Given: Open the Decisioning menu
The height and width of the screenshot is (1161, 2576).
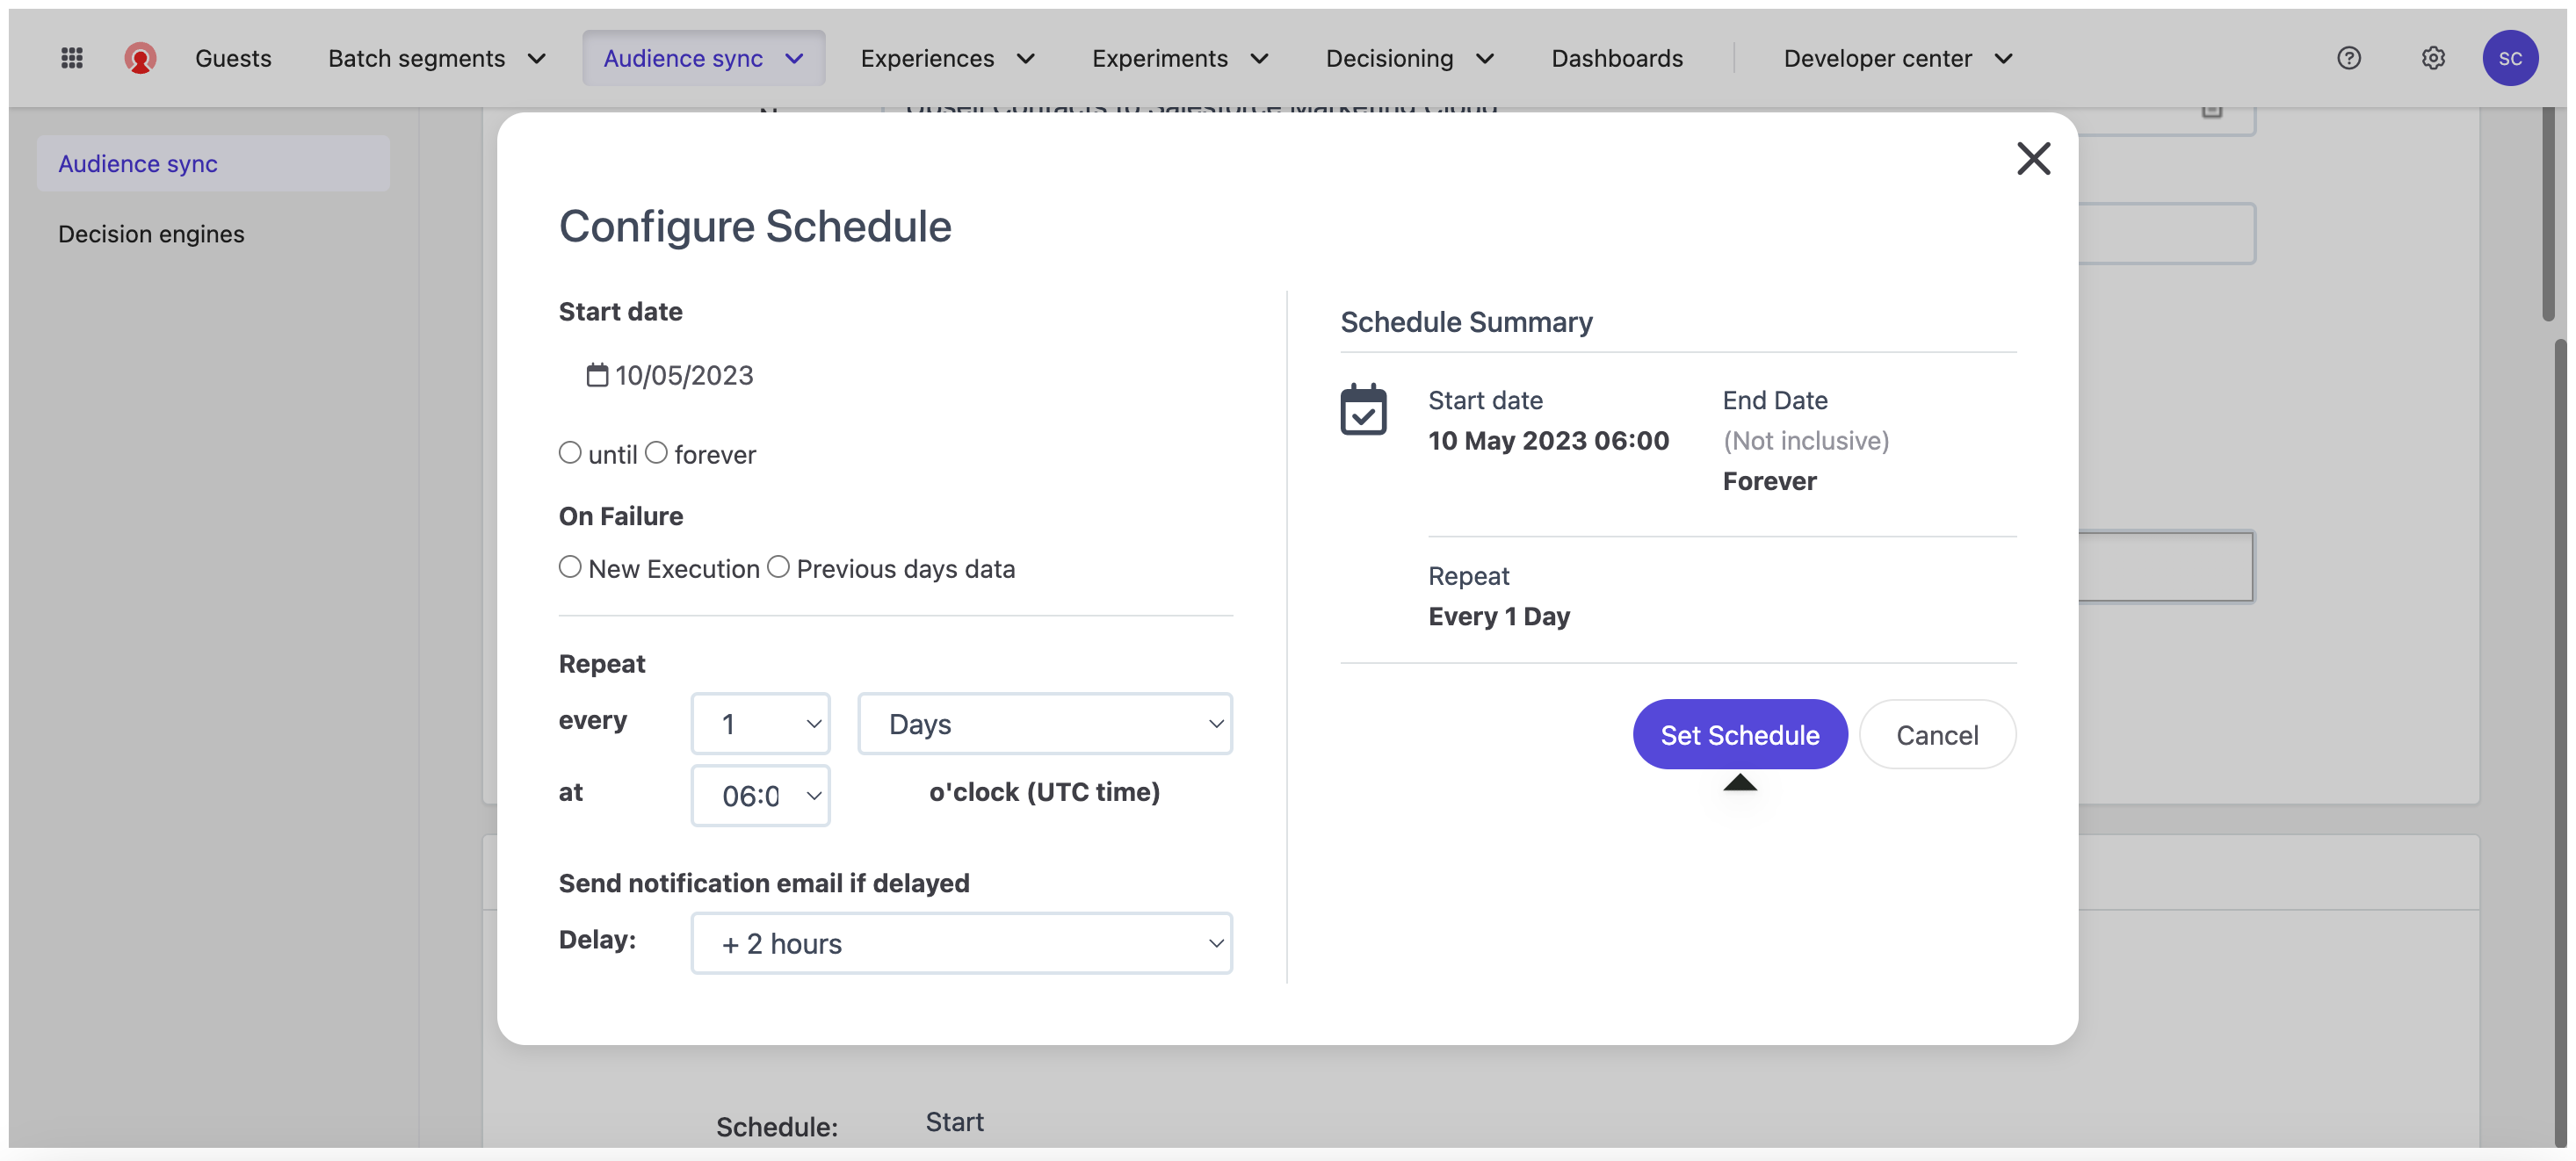Looking at the screenshot, I should point(1408,58).
